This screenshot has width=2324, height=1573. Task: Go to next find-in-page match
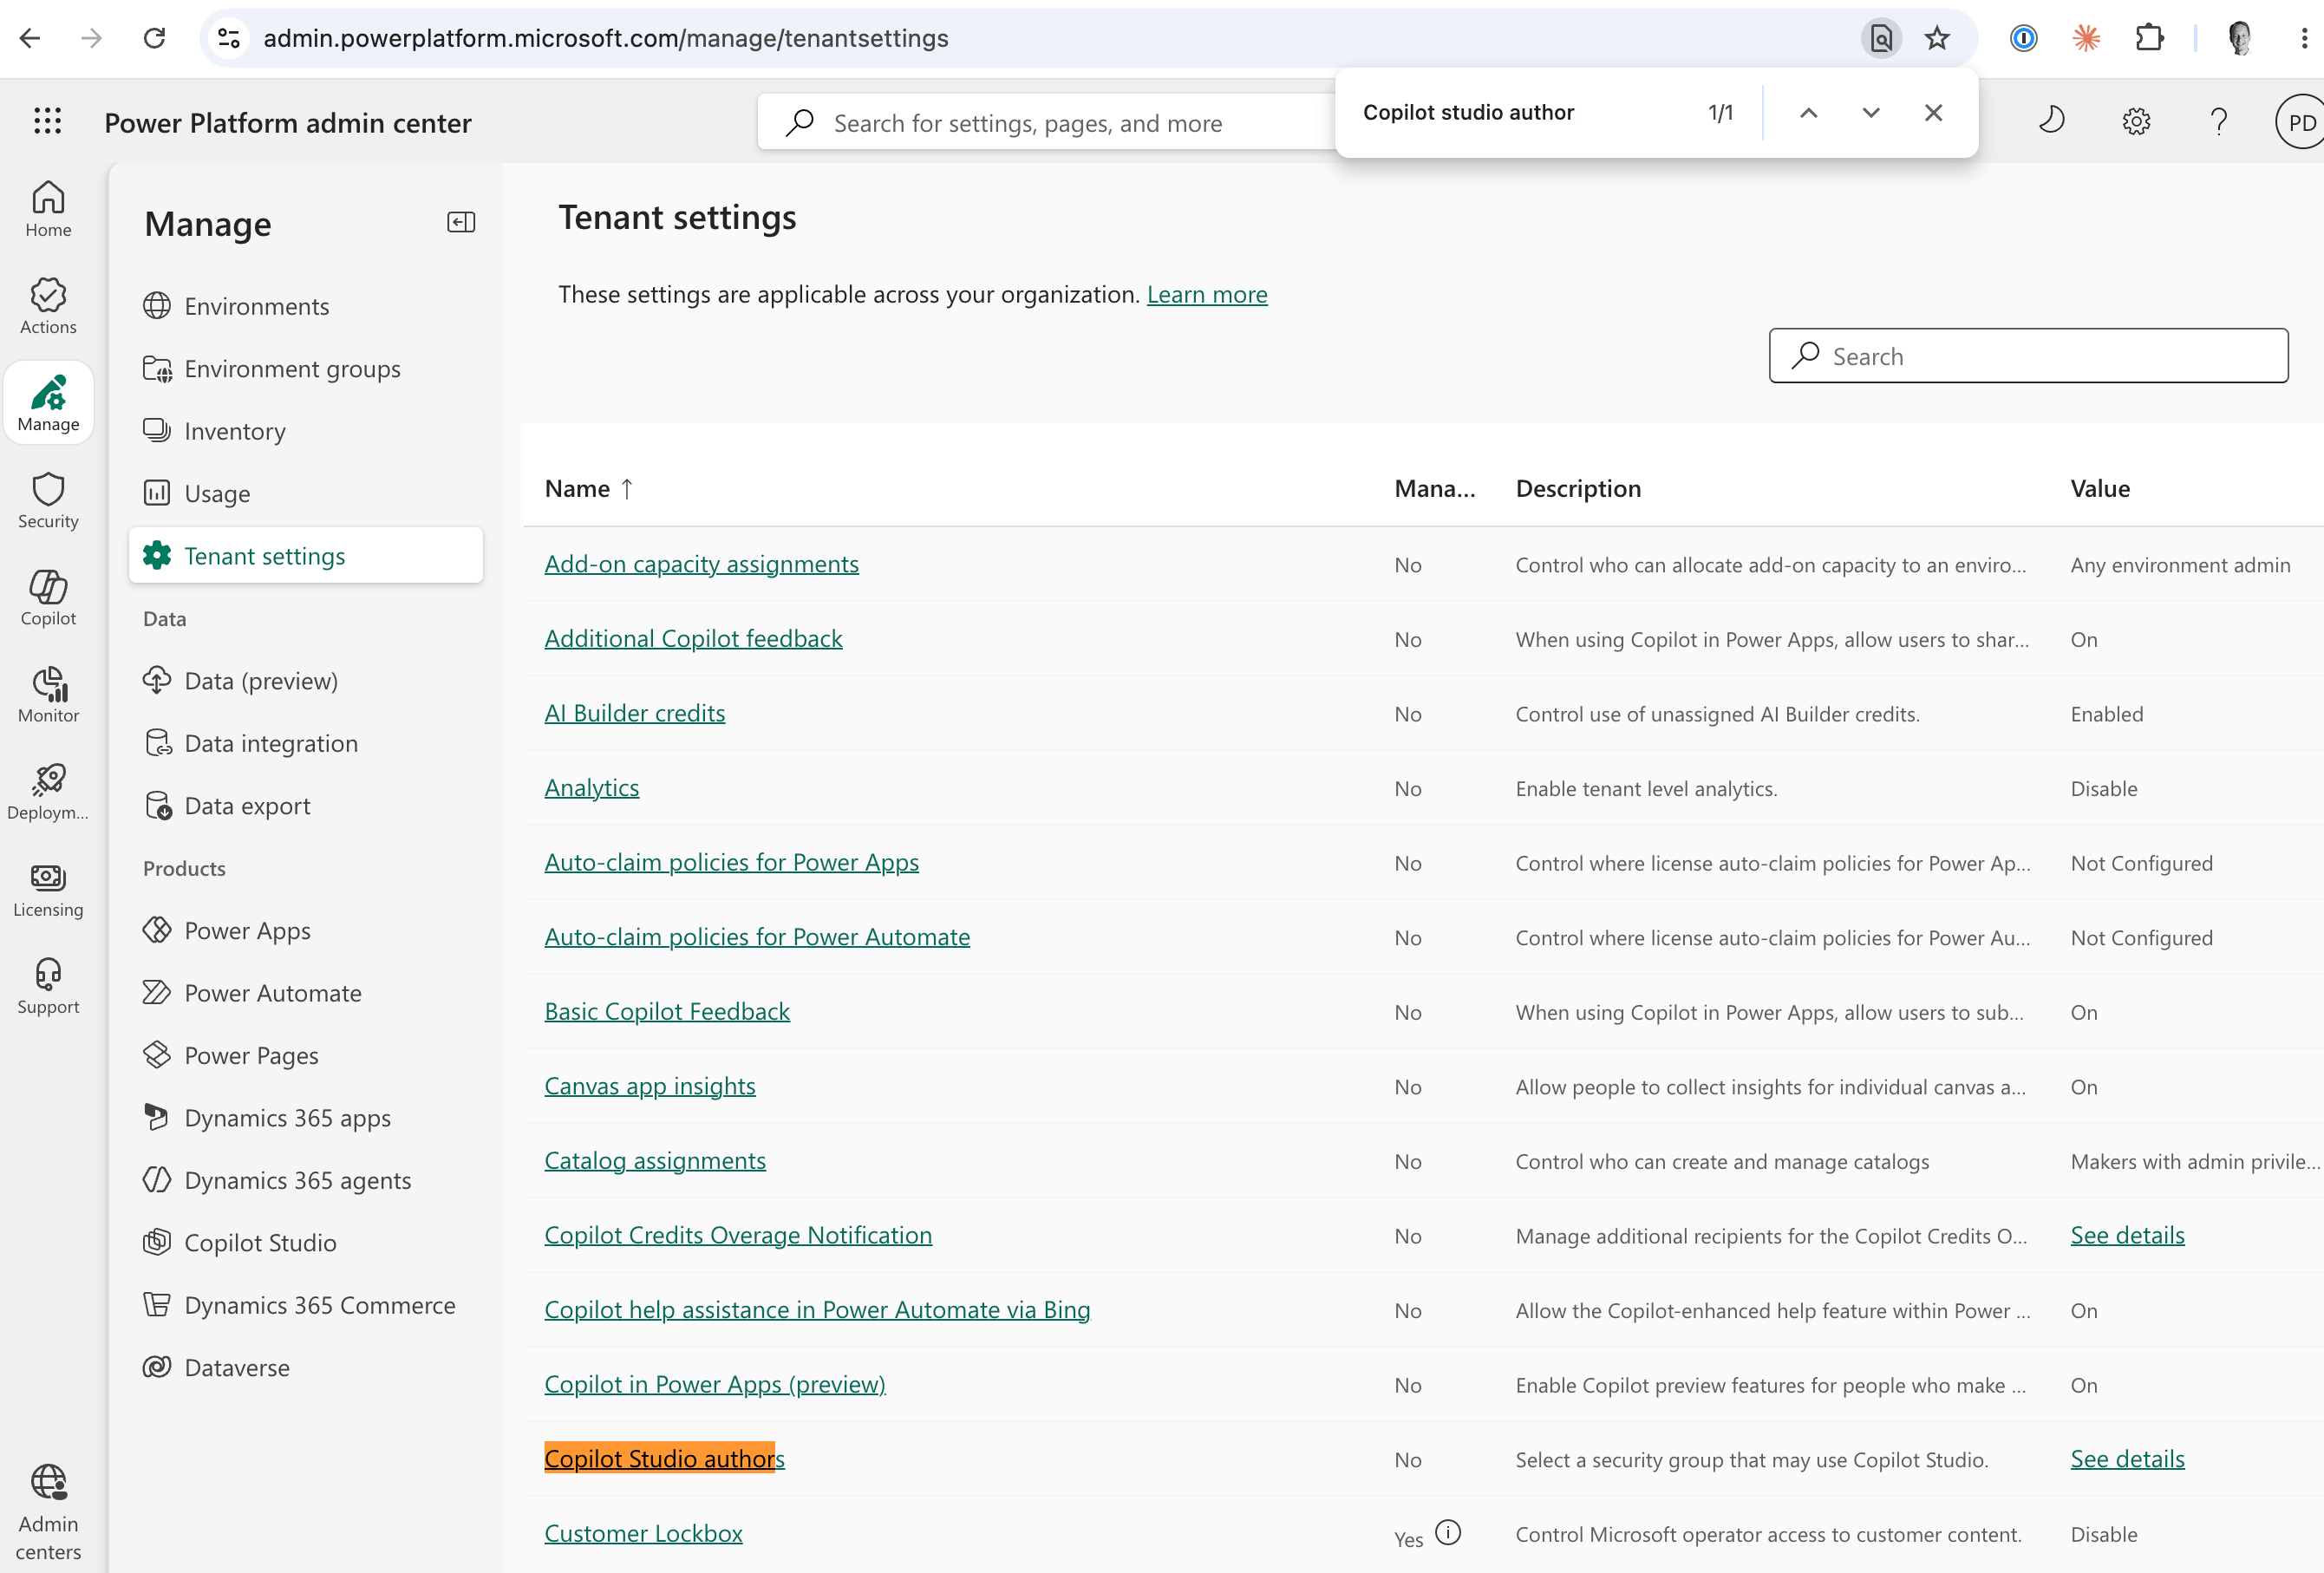click(1870, 113)
